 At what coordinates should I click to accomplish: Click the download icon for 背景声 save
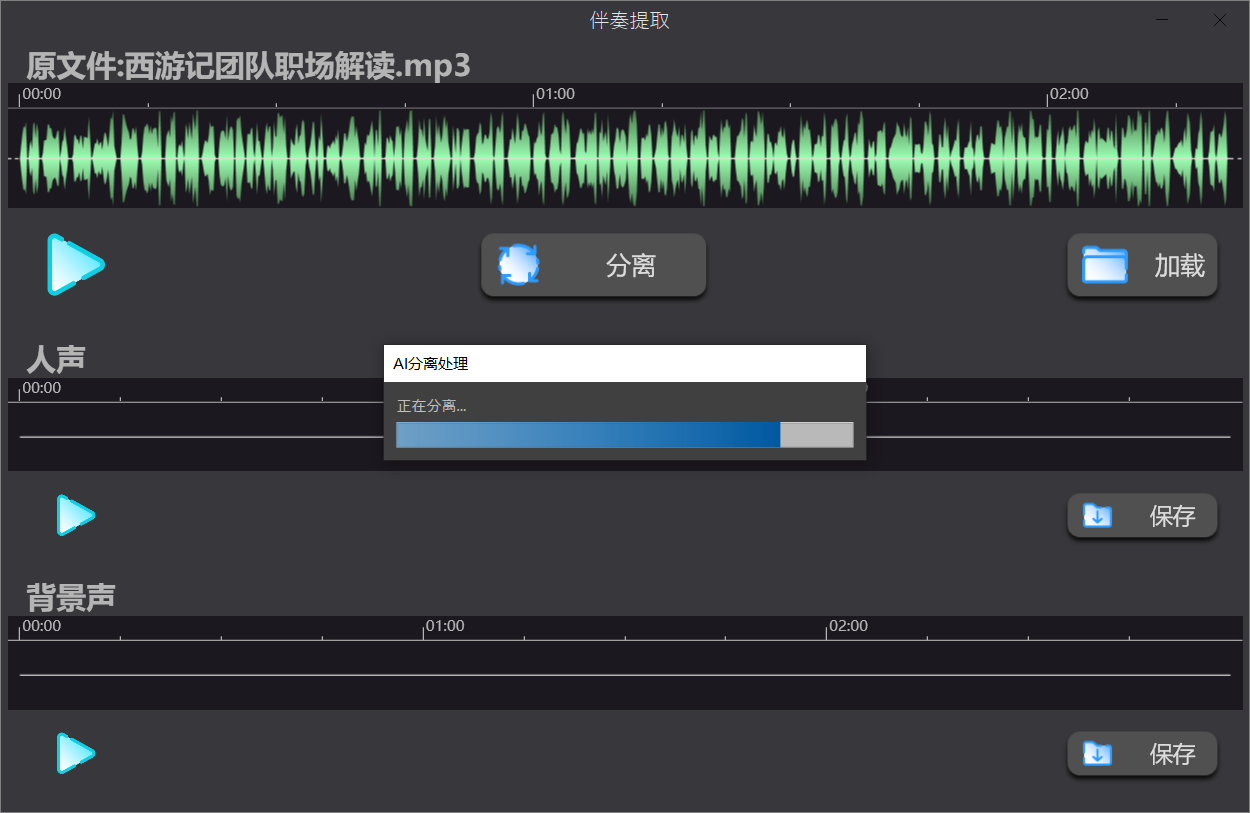1097,753
